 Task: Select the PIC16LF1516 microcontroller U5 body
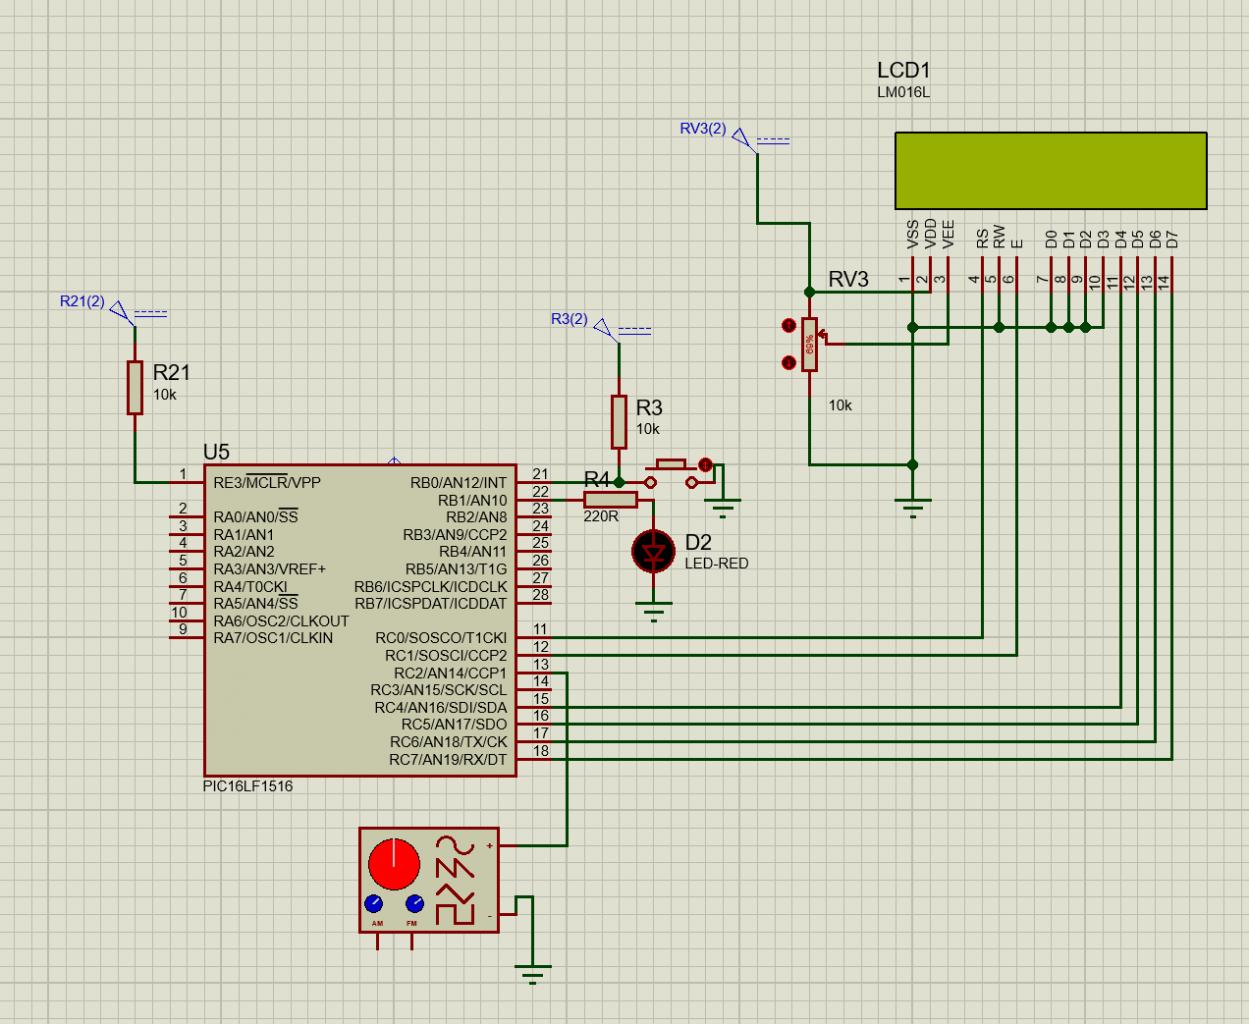(360, 620)
